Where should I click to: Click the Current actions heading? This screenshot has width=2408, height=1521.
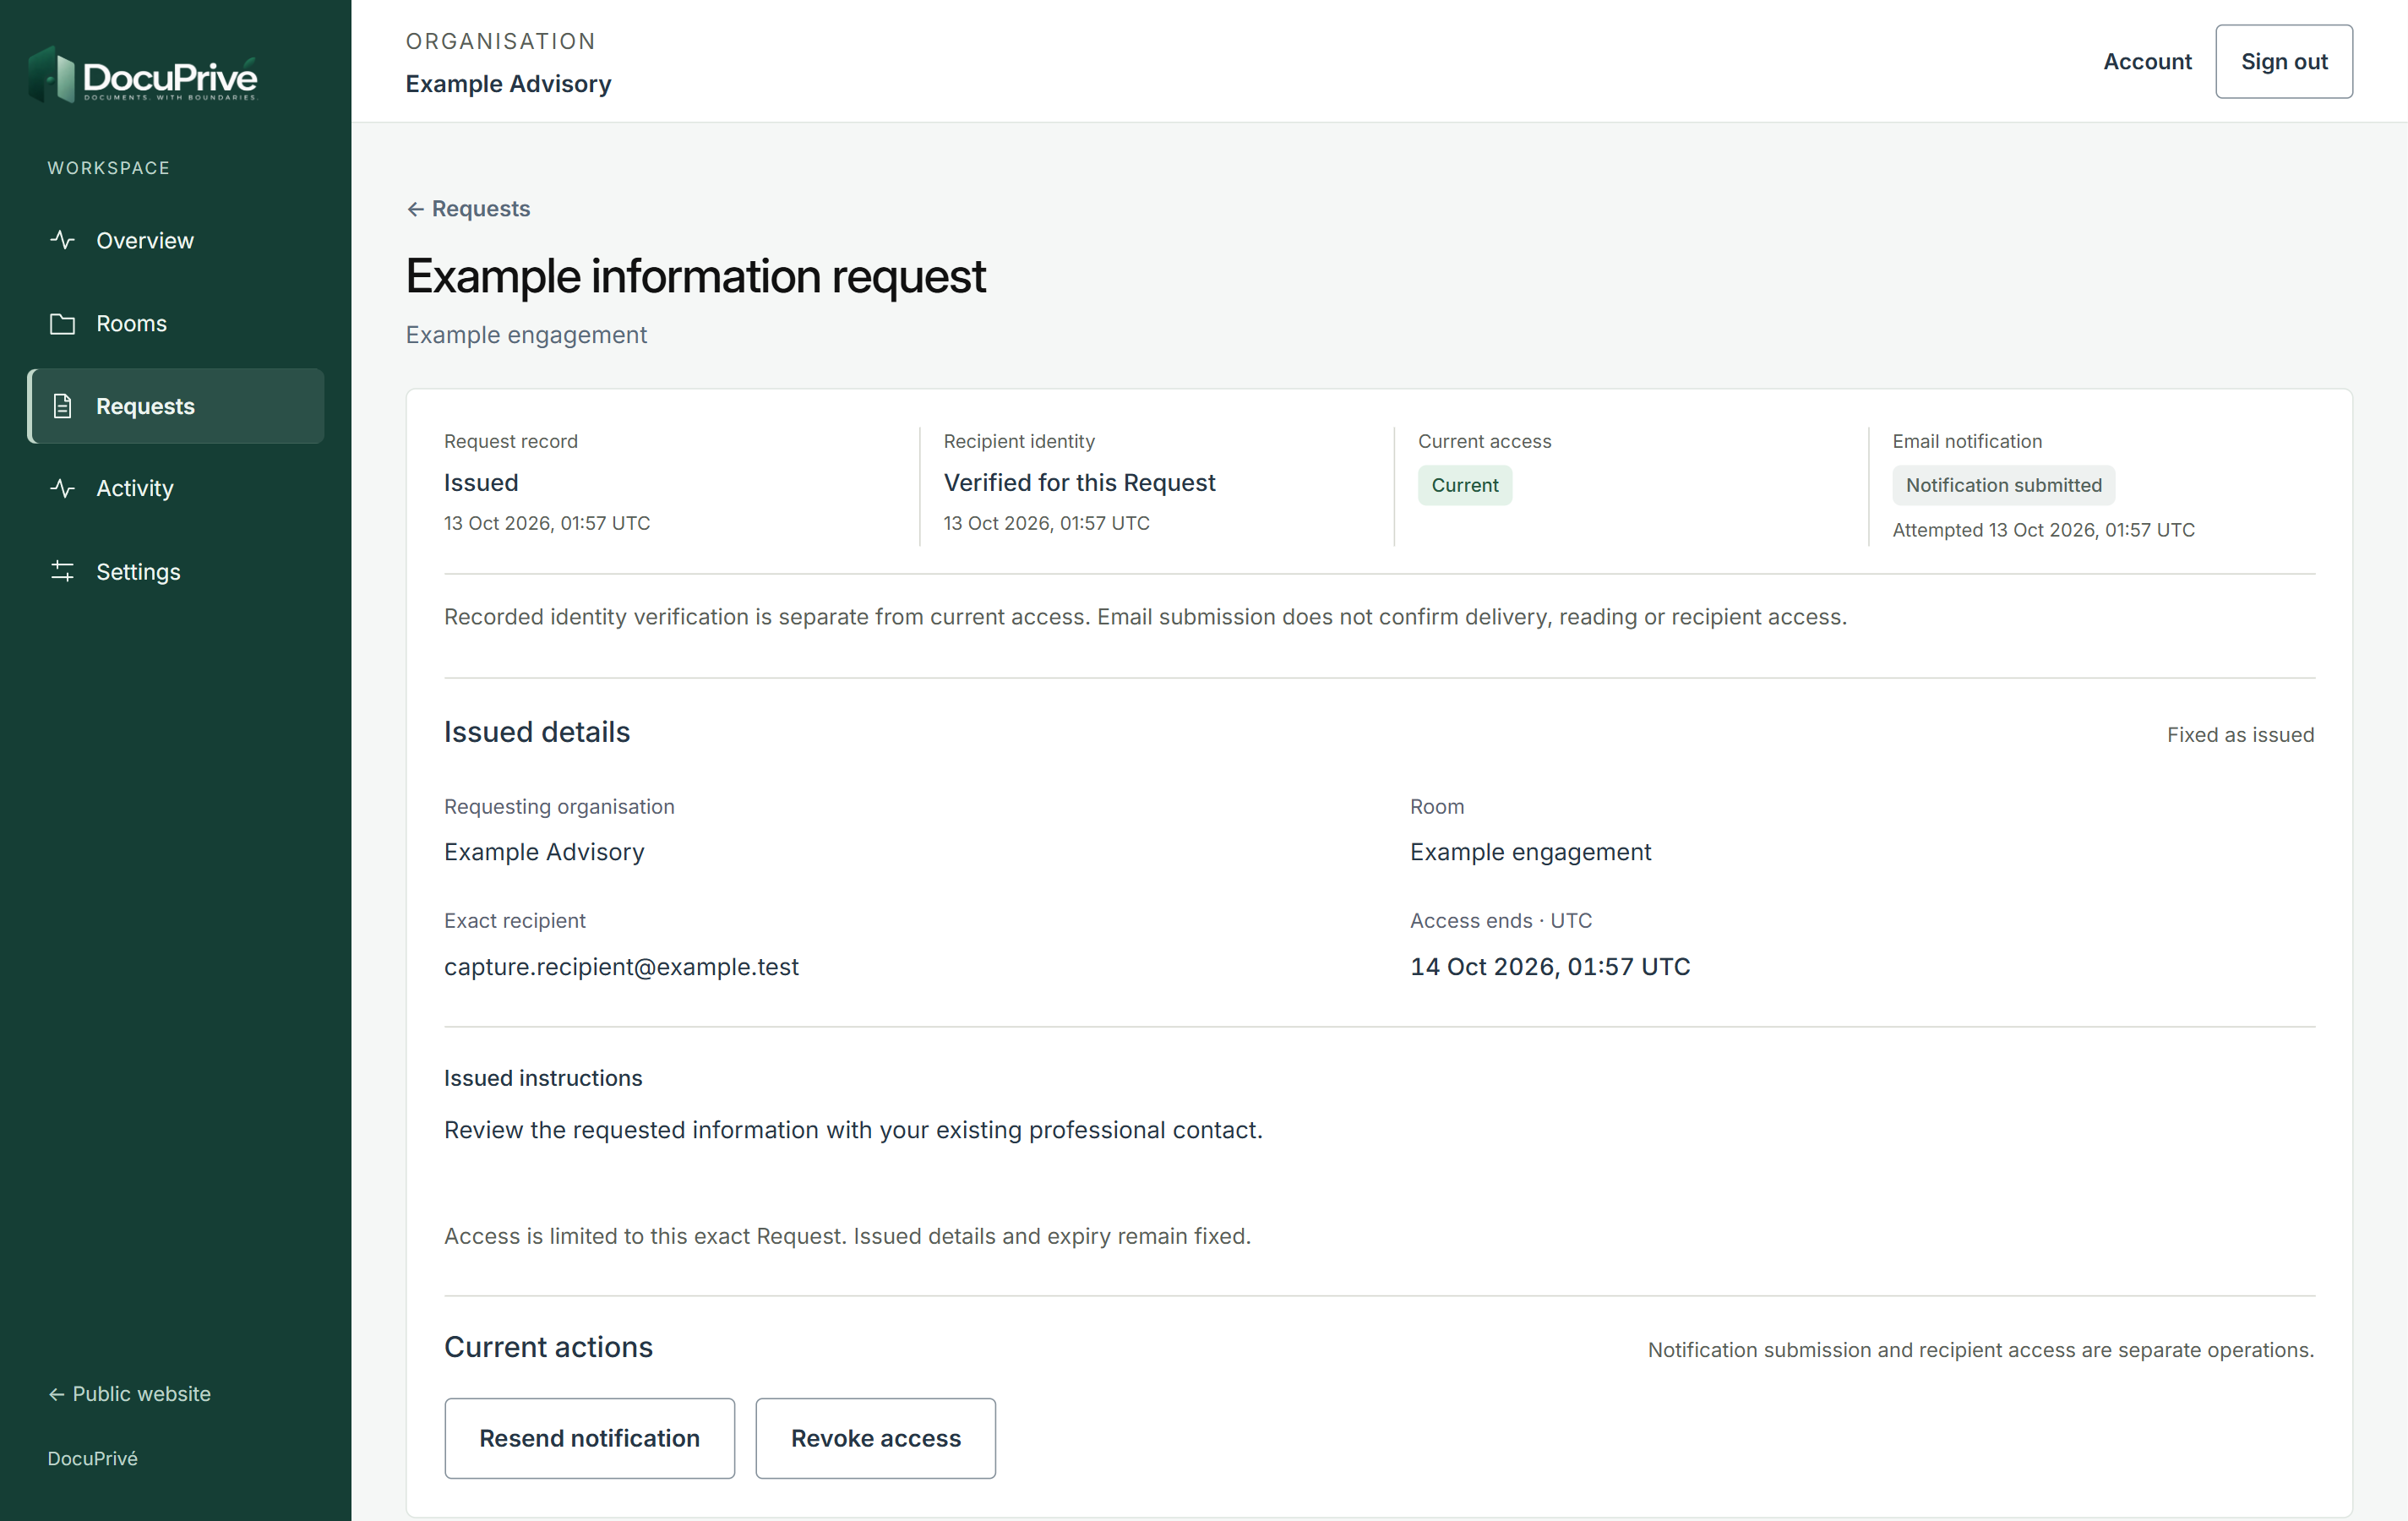[548, 1347]
